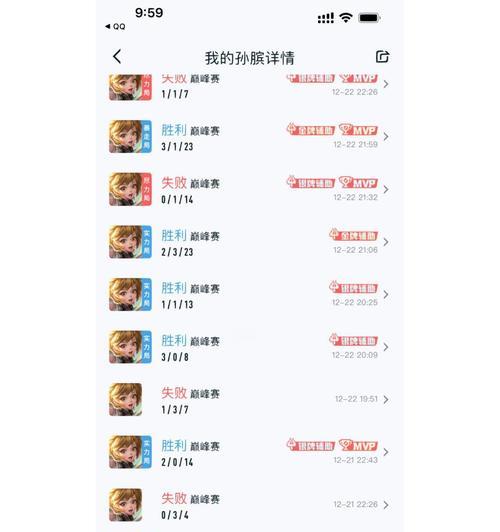Image resolution: width=500 pixels, height=532 pixels.
Task: Select hero avatar of 1/3/7 defeat at 19:51
Action: 126,399
